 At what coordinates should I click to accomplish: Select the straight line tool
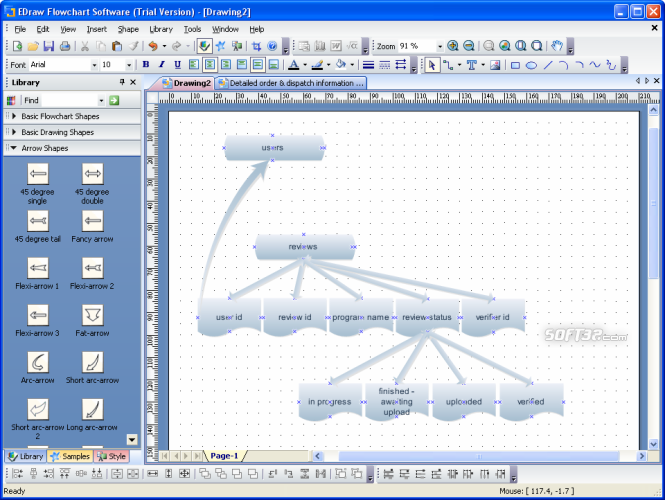(548, 65)
